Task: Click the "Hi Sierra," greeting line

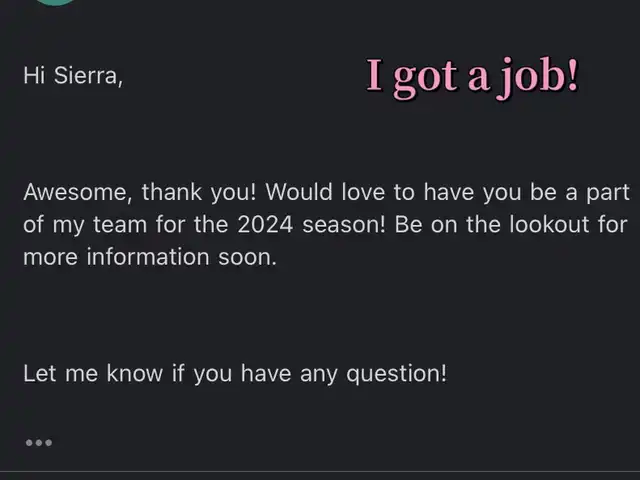Action: (73, 76)
